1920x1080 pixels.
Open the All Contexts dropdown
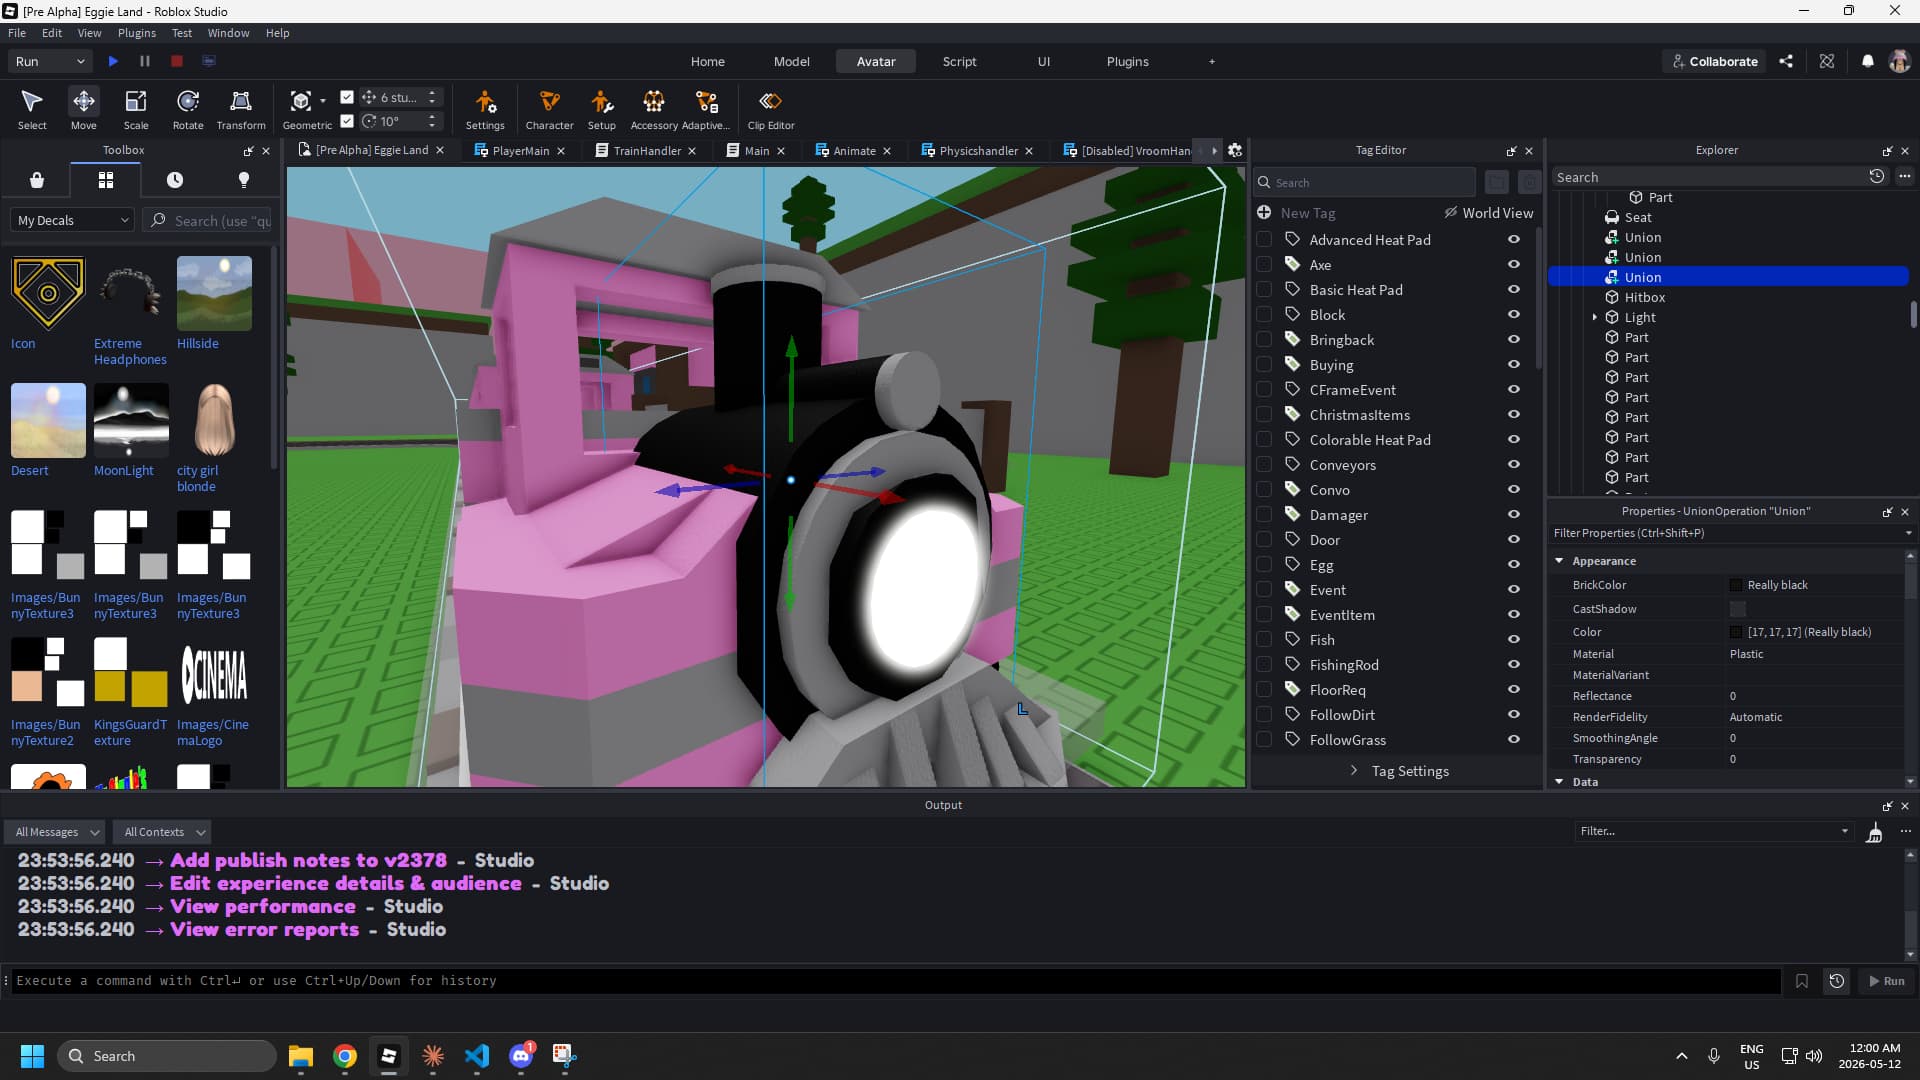162,832
